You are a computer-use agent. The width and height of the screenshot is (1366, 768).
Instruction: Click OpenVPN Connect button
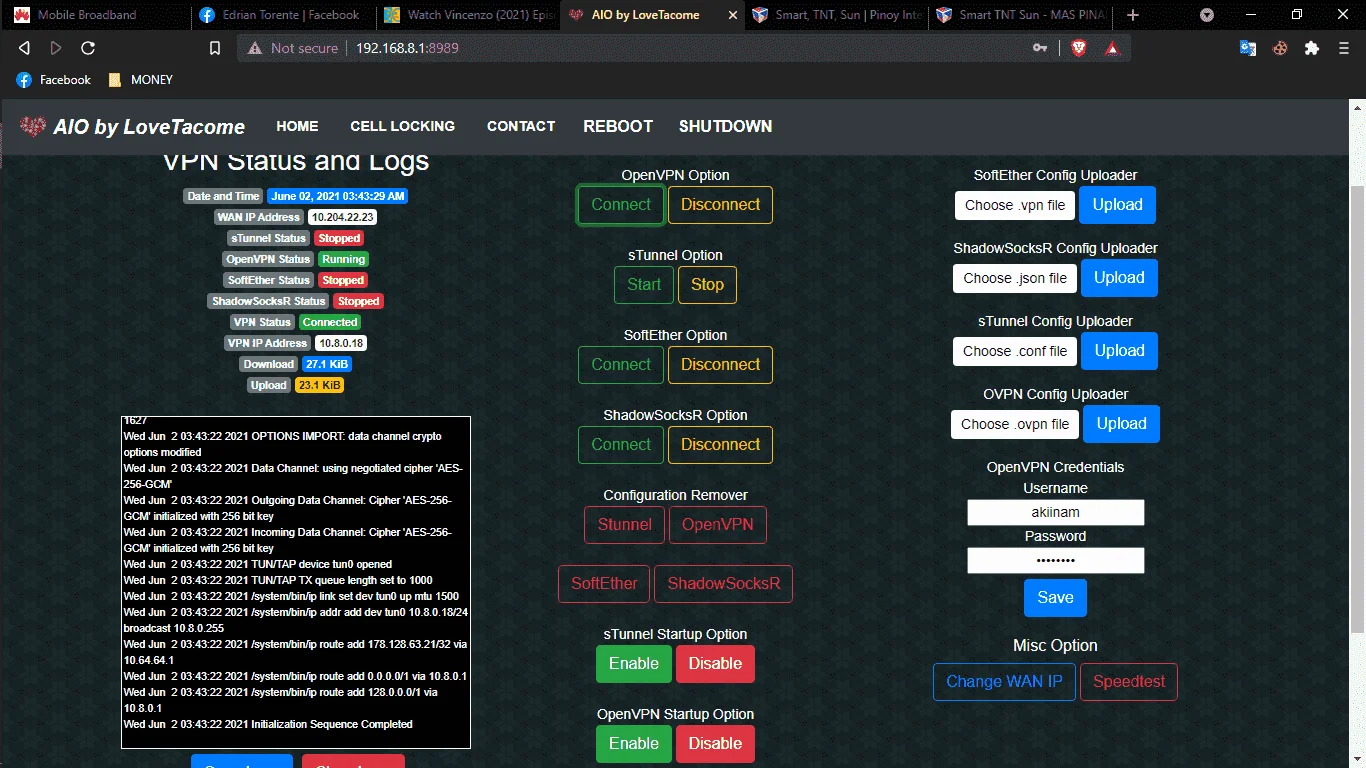click(x=621, y=205)
